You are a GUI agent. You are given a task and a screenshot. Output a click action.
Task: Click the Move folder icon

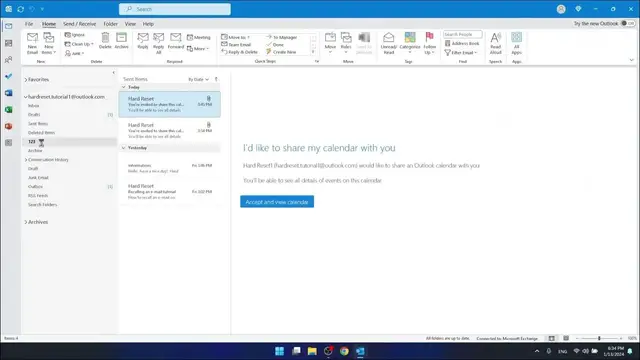330,38
